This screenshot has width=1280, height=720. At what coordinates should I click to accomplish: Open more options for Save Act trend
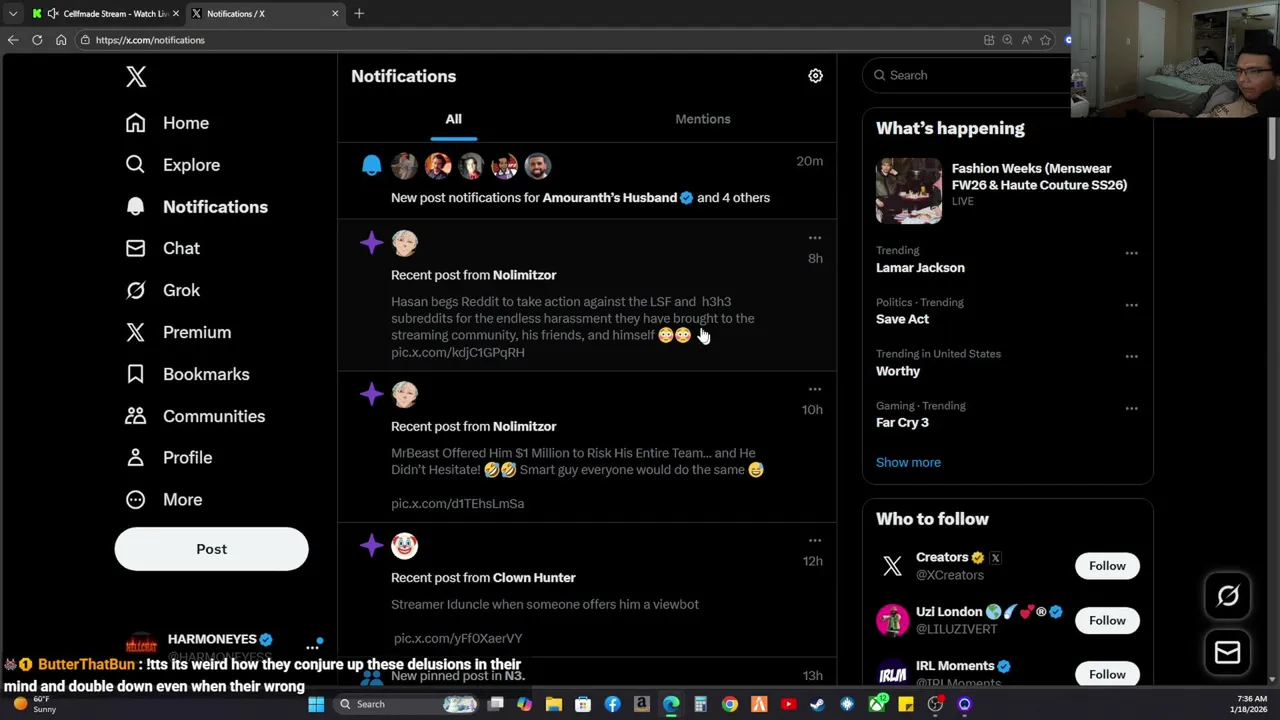click(1131, 305)
